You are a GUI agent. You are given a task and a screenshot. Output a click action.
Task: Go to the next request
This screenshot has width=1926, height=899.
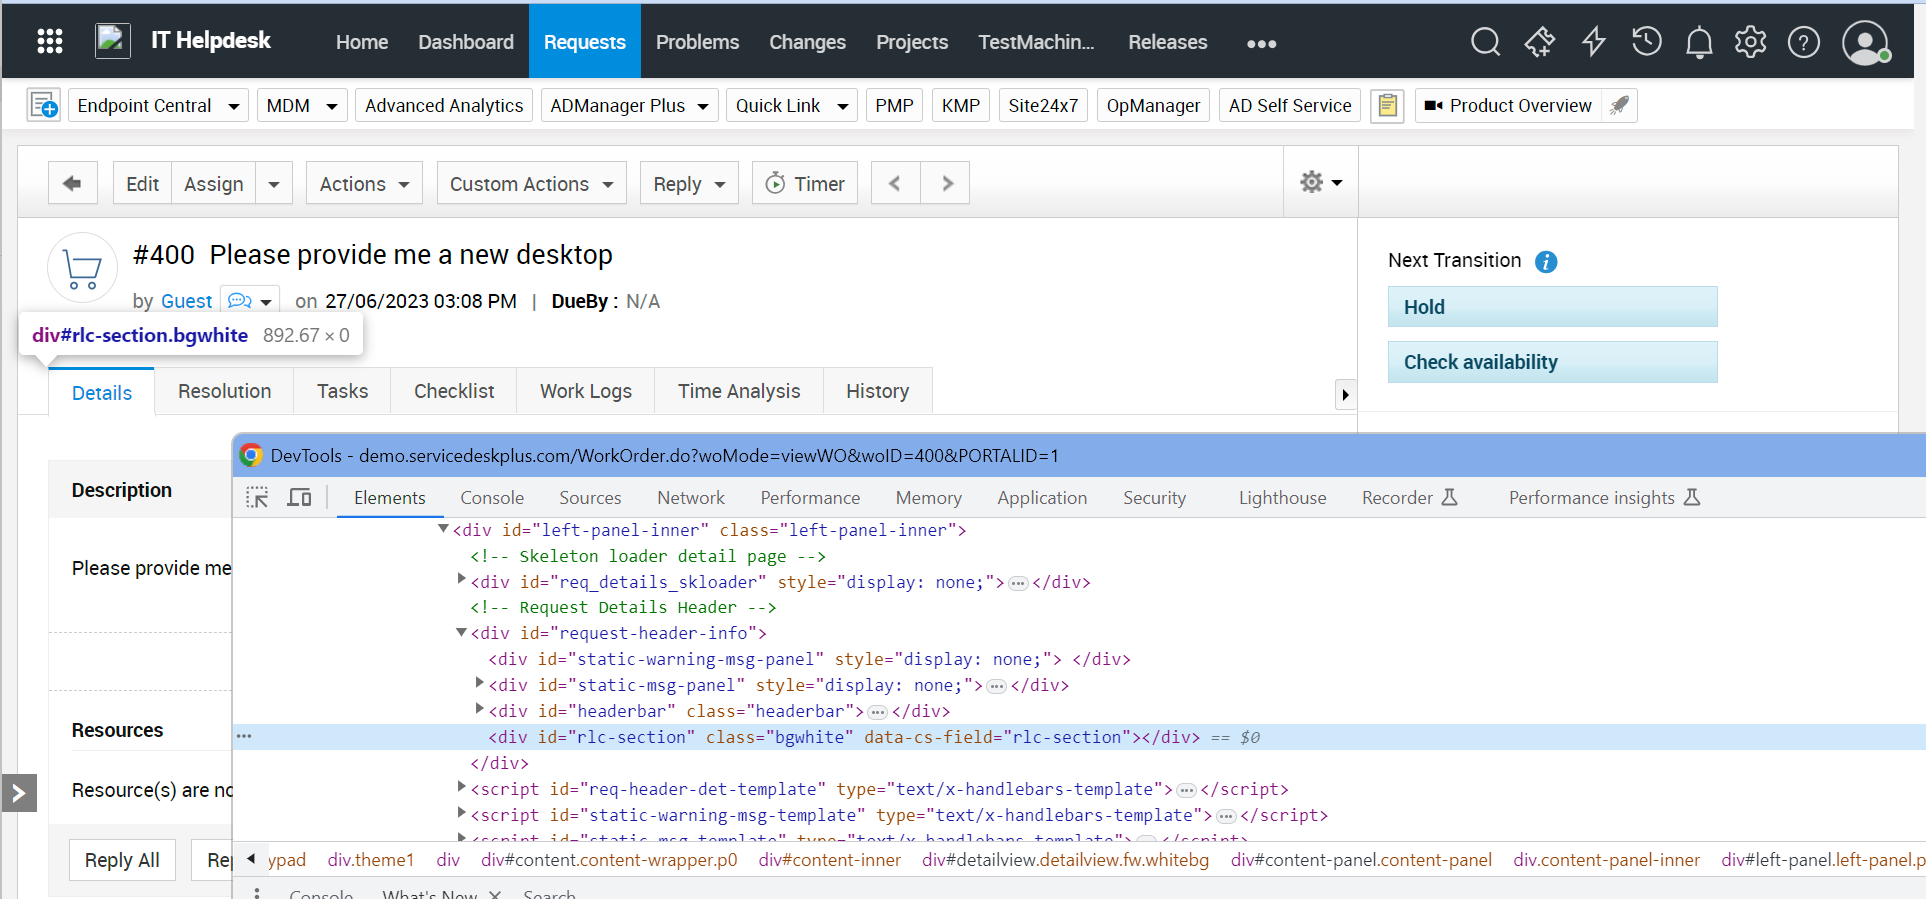coord(946,183)
